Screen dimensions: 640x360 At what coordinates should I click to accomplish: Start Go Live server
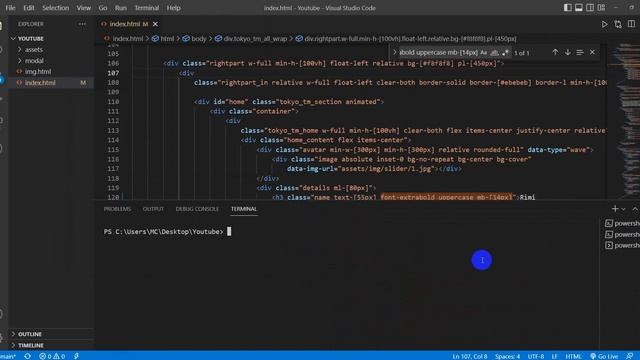click(604, 356)
